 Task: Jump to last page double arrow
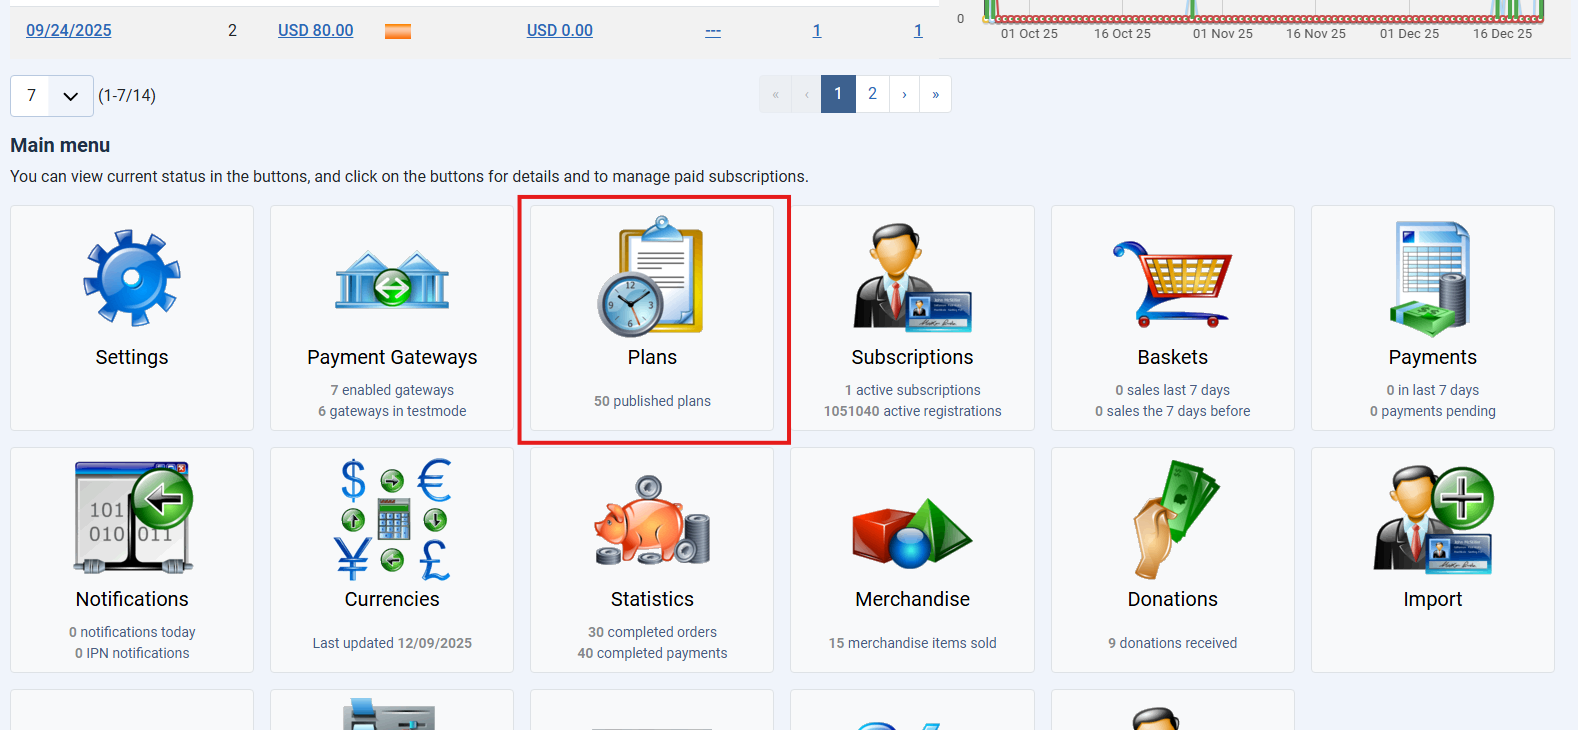tap(935, 94)
